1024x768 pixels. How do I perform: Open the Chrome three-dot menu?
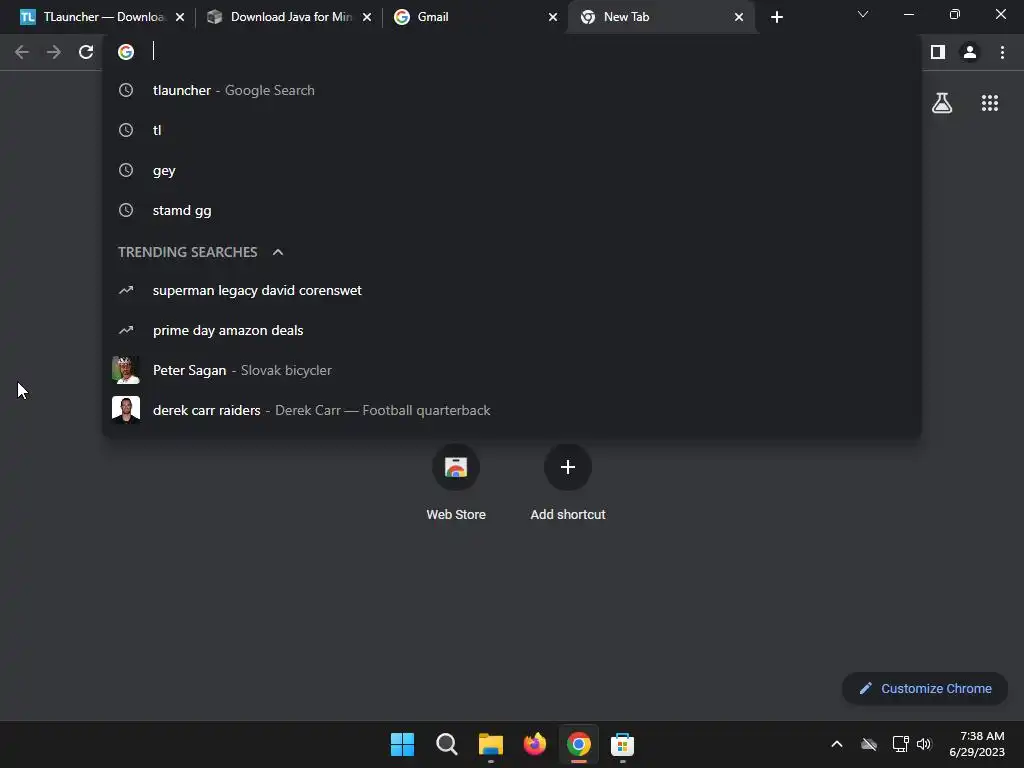(1002, 52)
